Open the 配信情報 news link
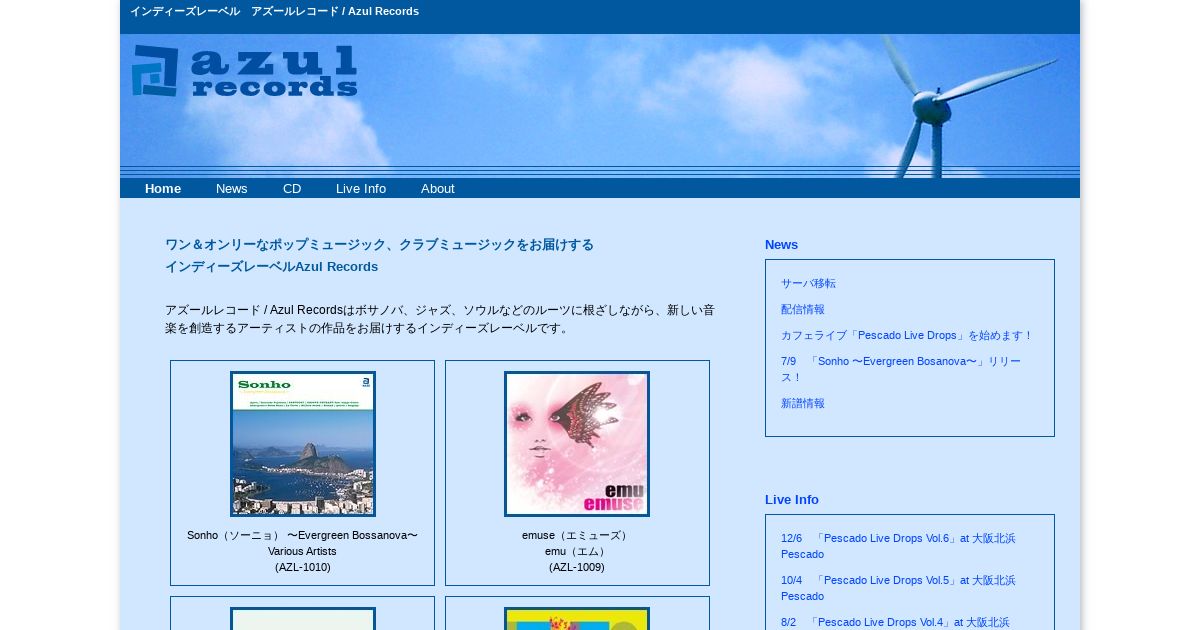 click(803, 309)
